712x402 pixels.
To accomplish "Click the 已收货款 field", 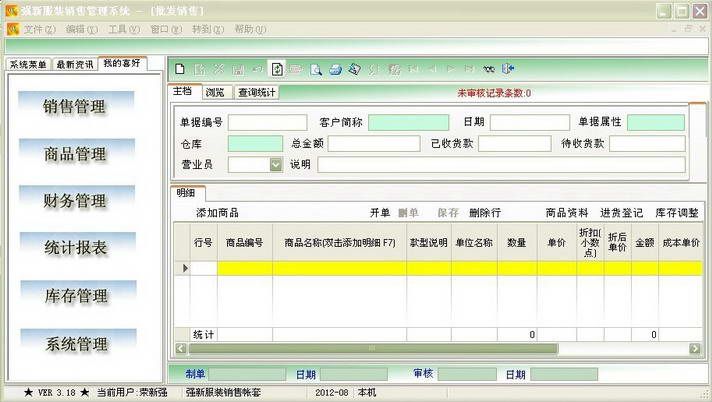I will click(x=515, y=144).
